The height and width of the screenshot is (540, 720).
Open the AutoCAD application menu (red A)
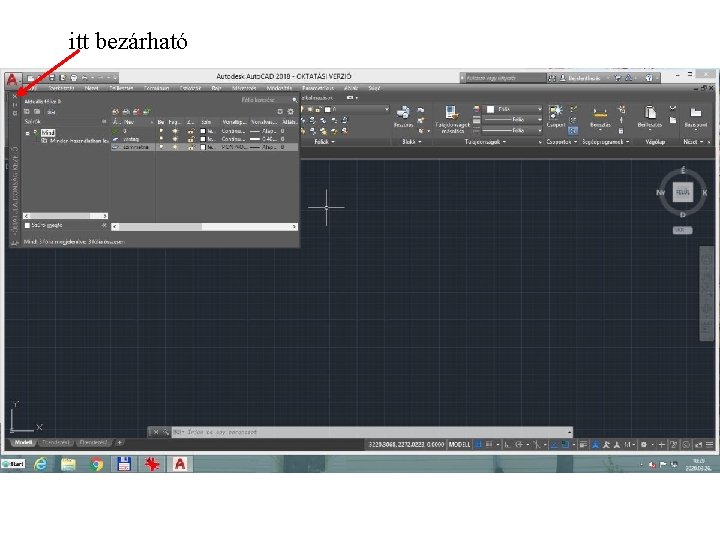pyautogui.click(x=12, y=79)
